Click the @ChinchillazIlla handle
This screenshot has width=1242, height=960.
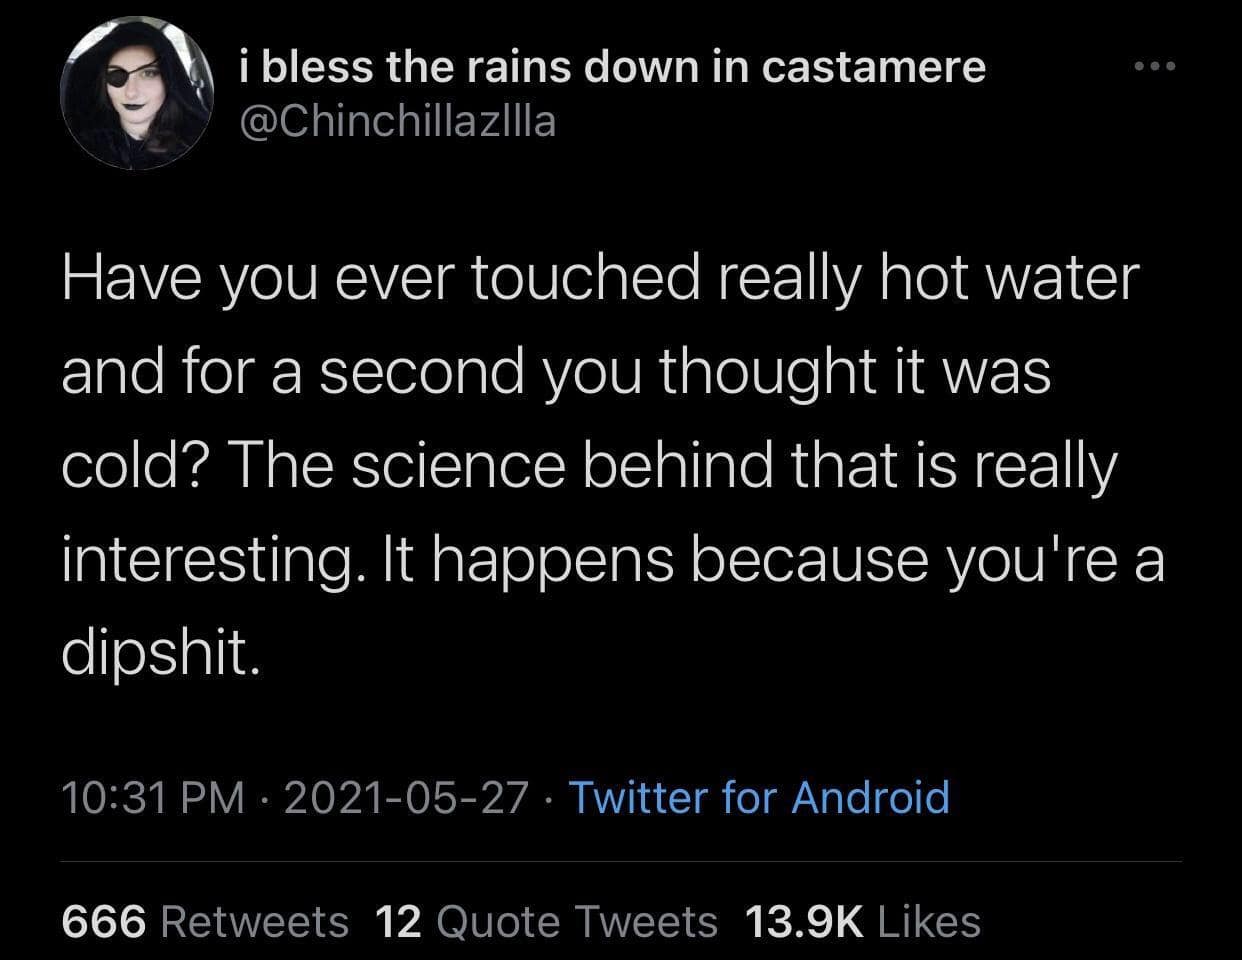tap(398, 122)
